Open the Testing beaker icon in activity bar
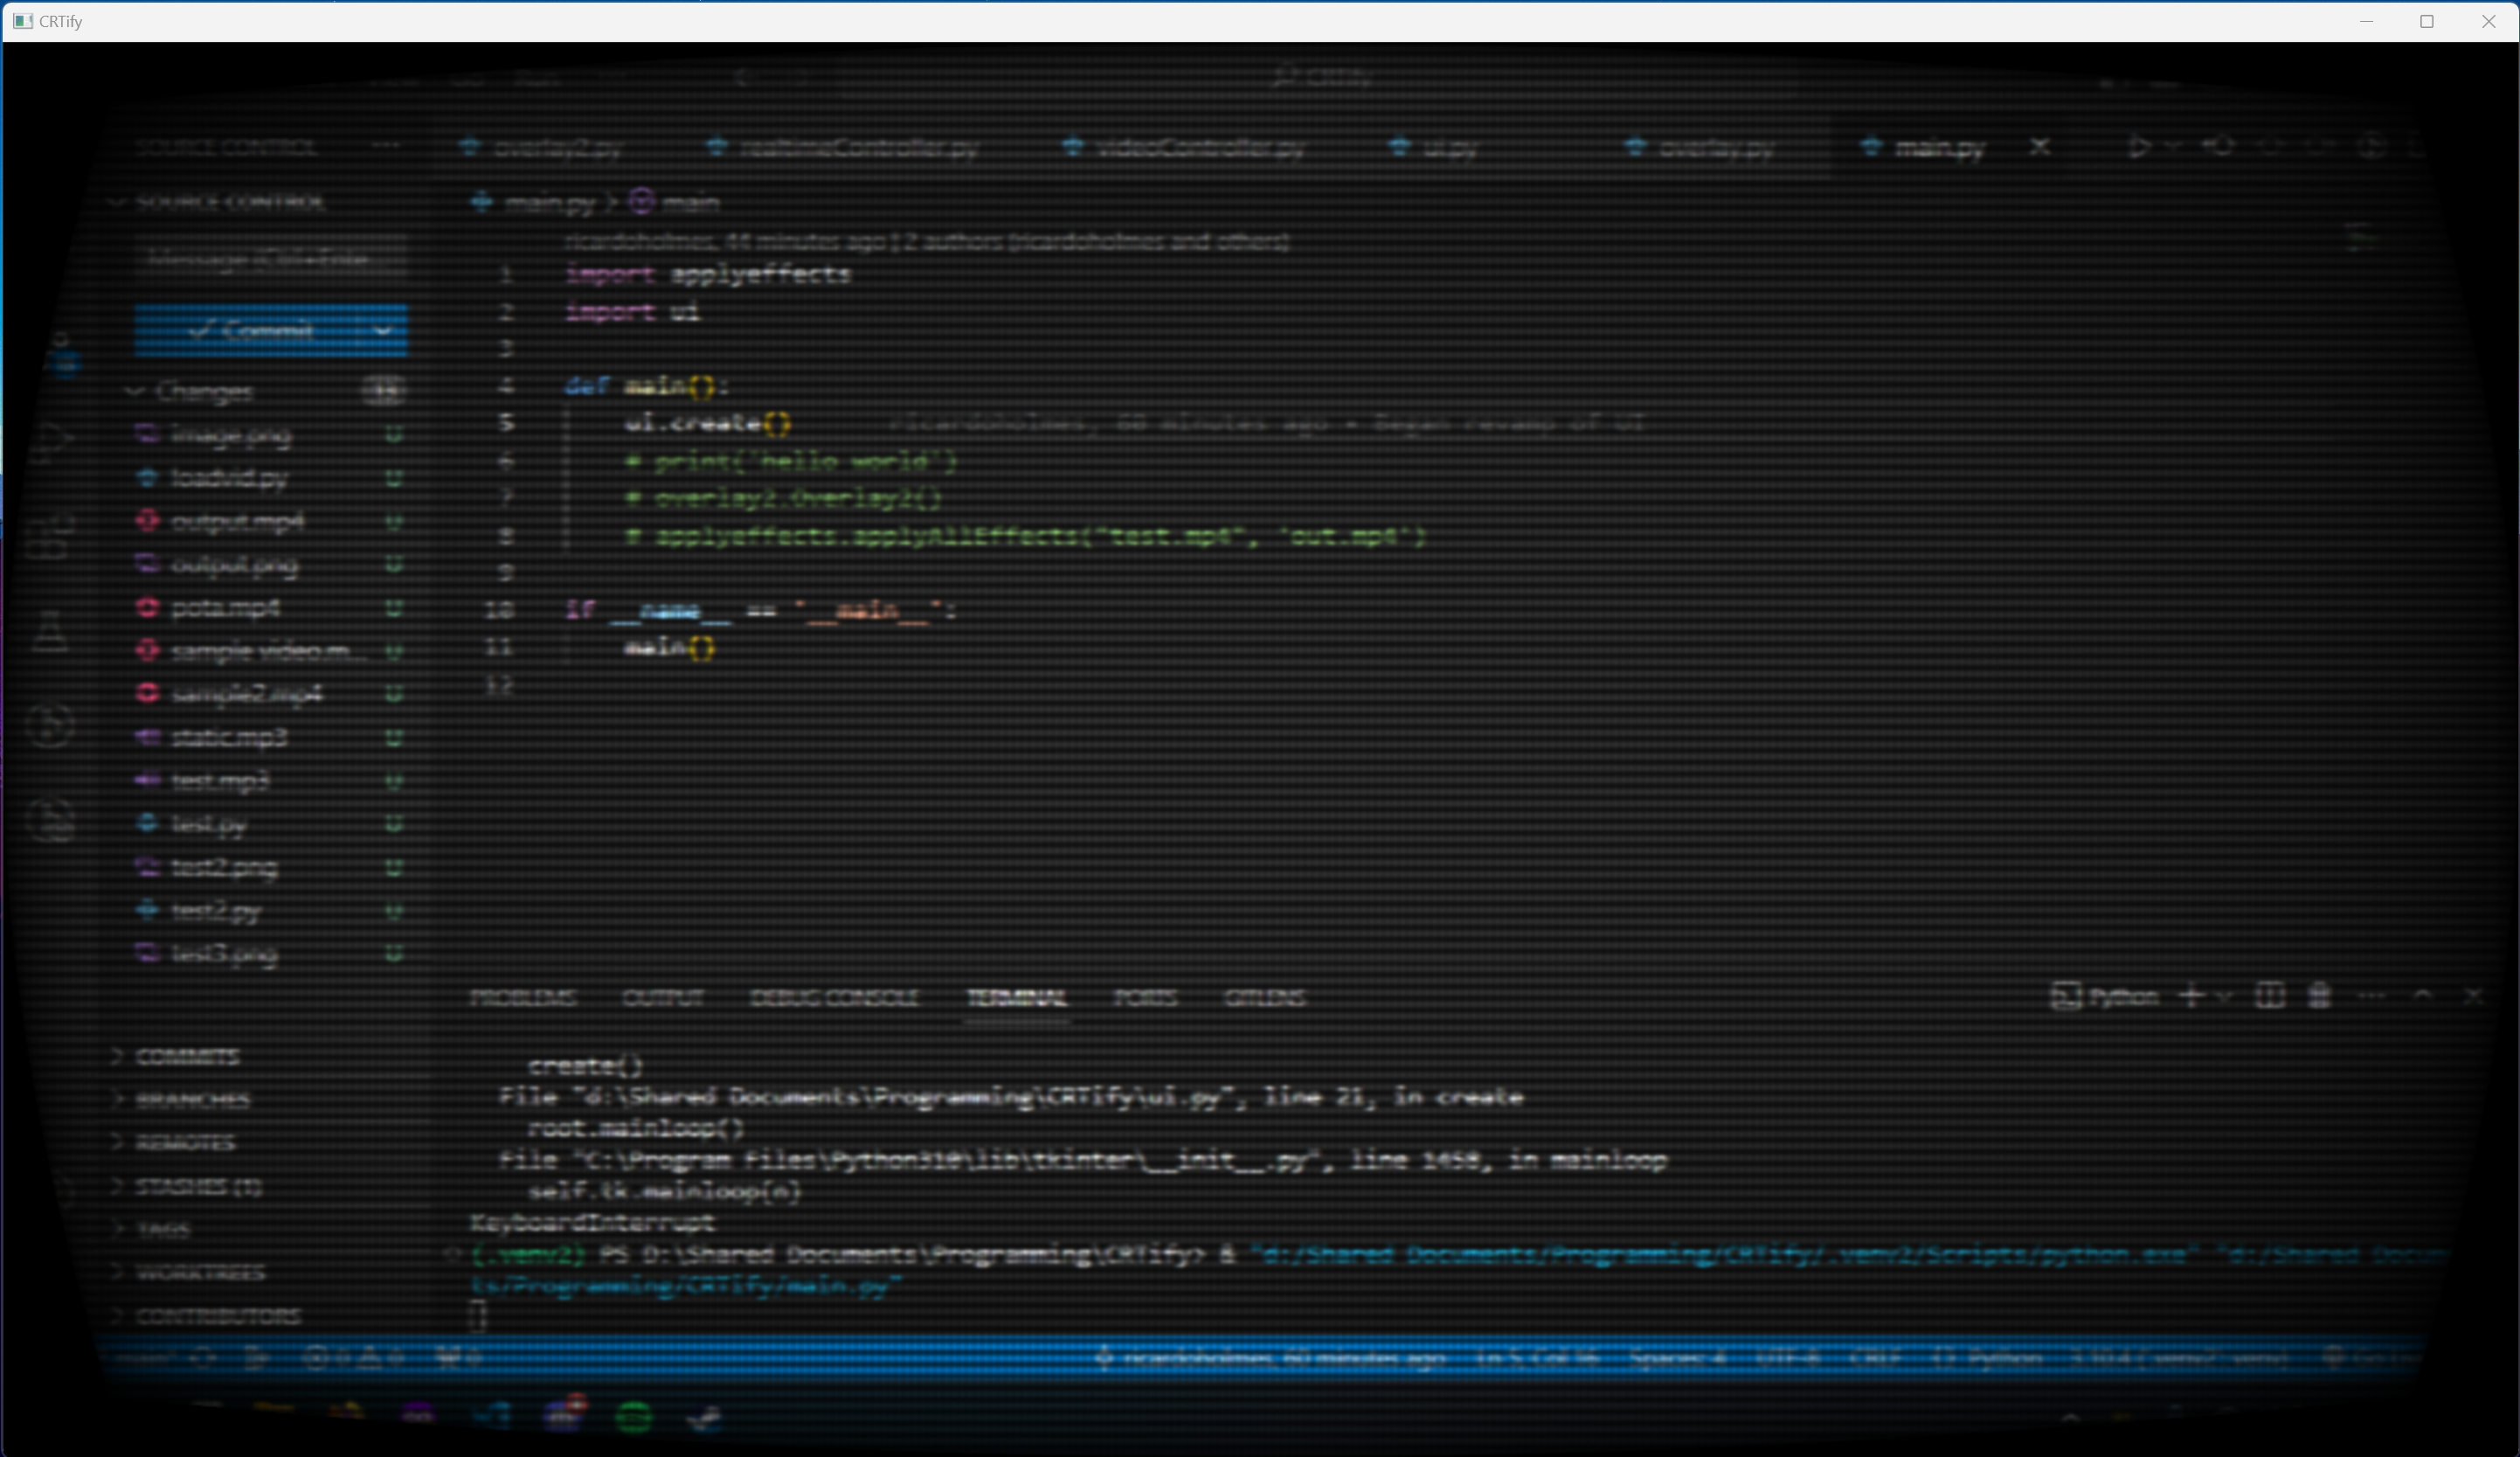Image resolution: width=2520 pixels, height=1457 pixels. 50,631
